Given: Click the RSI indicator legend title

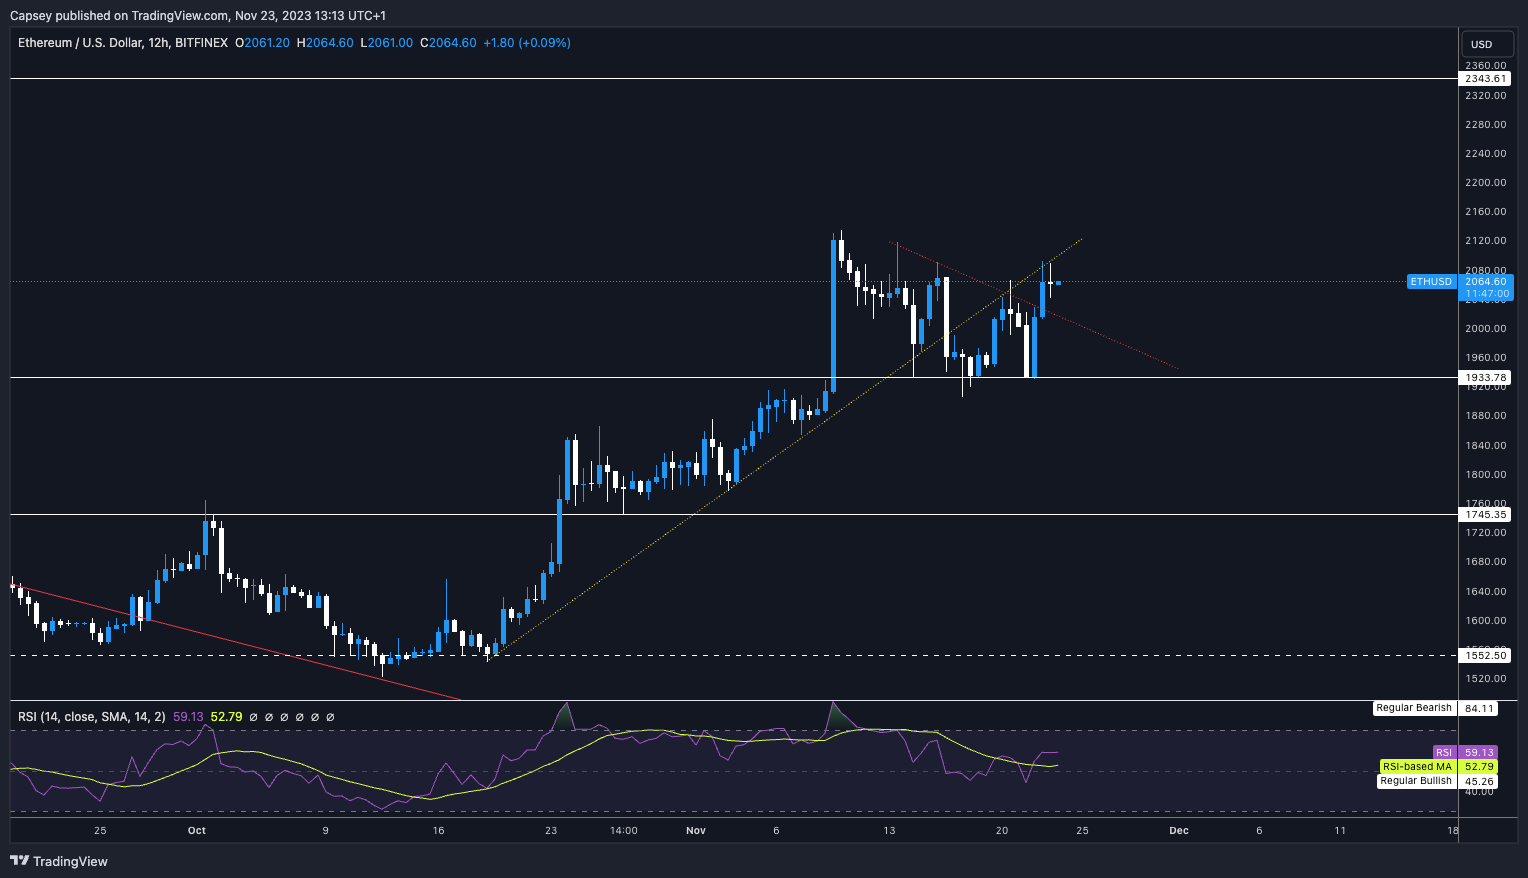Looking at the screenshot, I should coord(92,717).
